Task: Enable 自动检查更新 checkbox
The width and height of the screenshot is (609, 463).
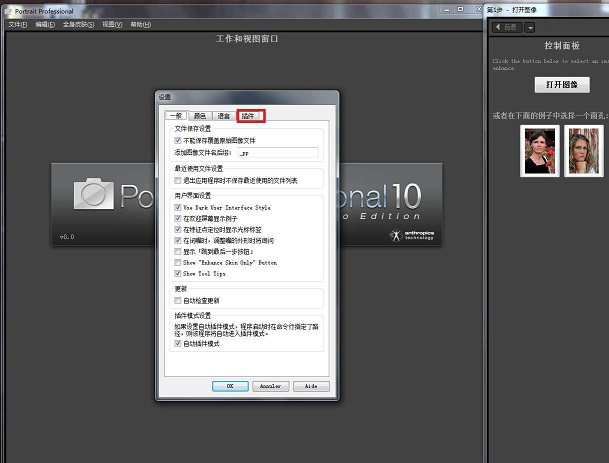Action: tap(177, 300)
